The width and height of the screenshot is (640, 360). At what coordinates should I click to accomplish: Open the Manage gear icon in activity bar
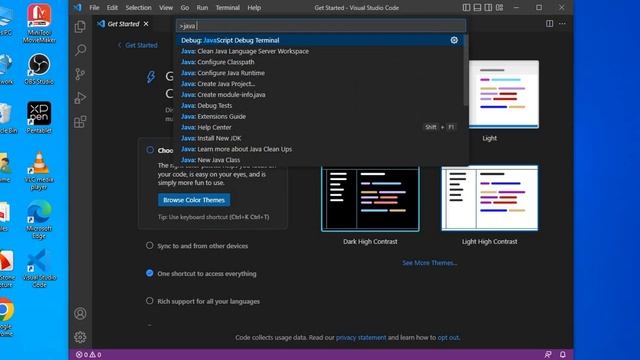(80, 337)
